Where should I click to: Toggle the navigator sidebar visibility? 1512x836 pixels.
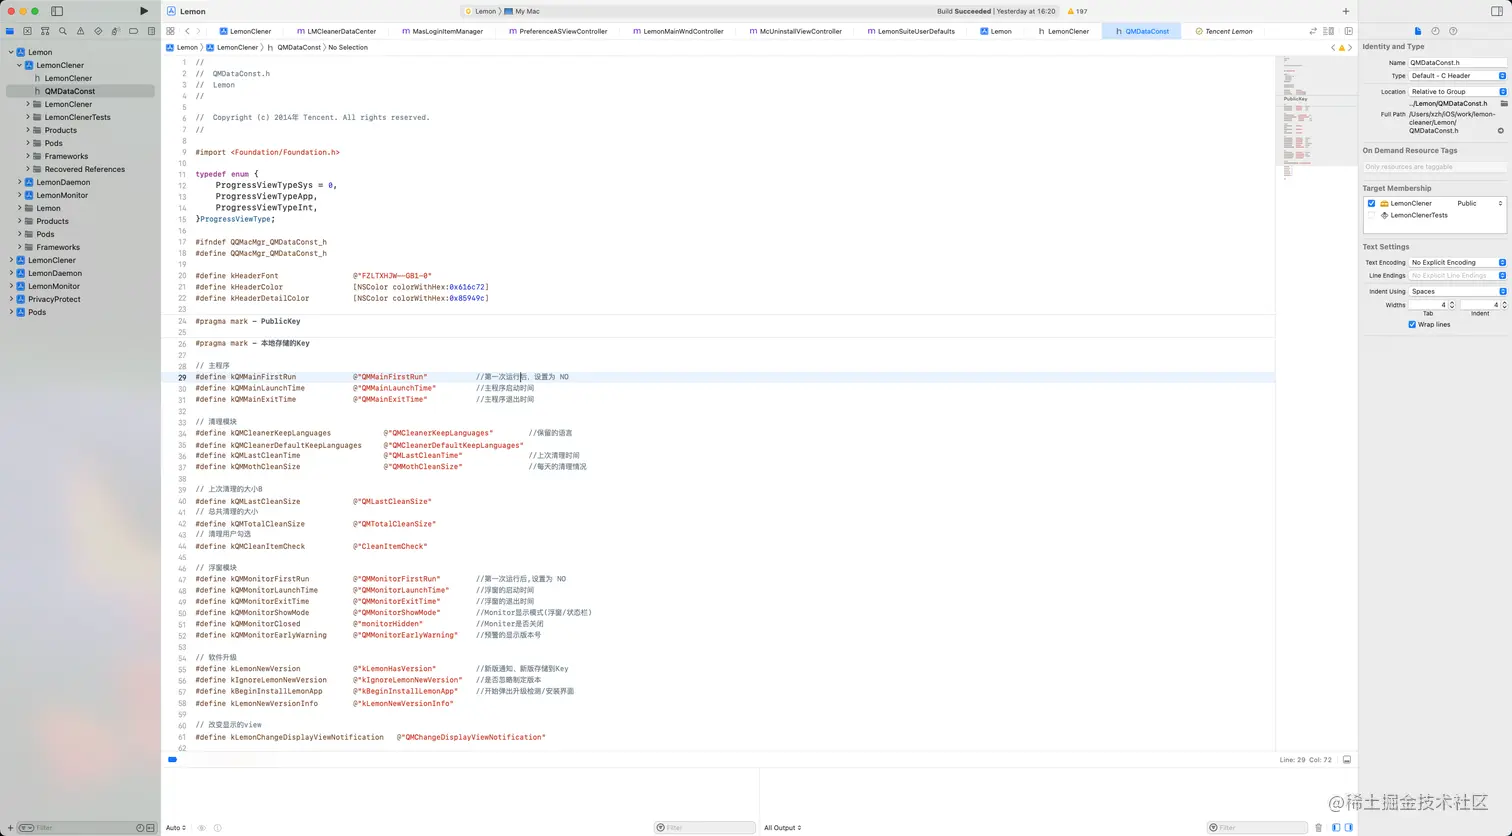(x=57, y=11)
